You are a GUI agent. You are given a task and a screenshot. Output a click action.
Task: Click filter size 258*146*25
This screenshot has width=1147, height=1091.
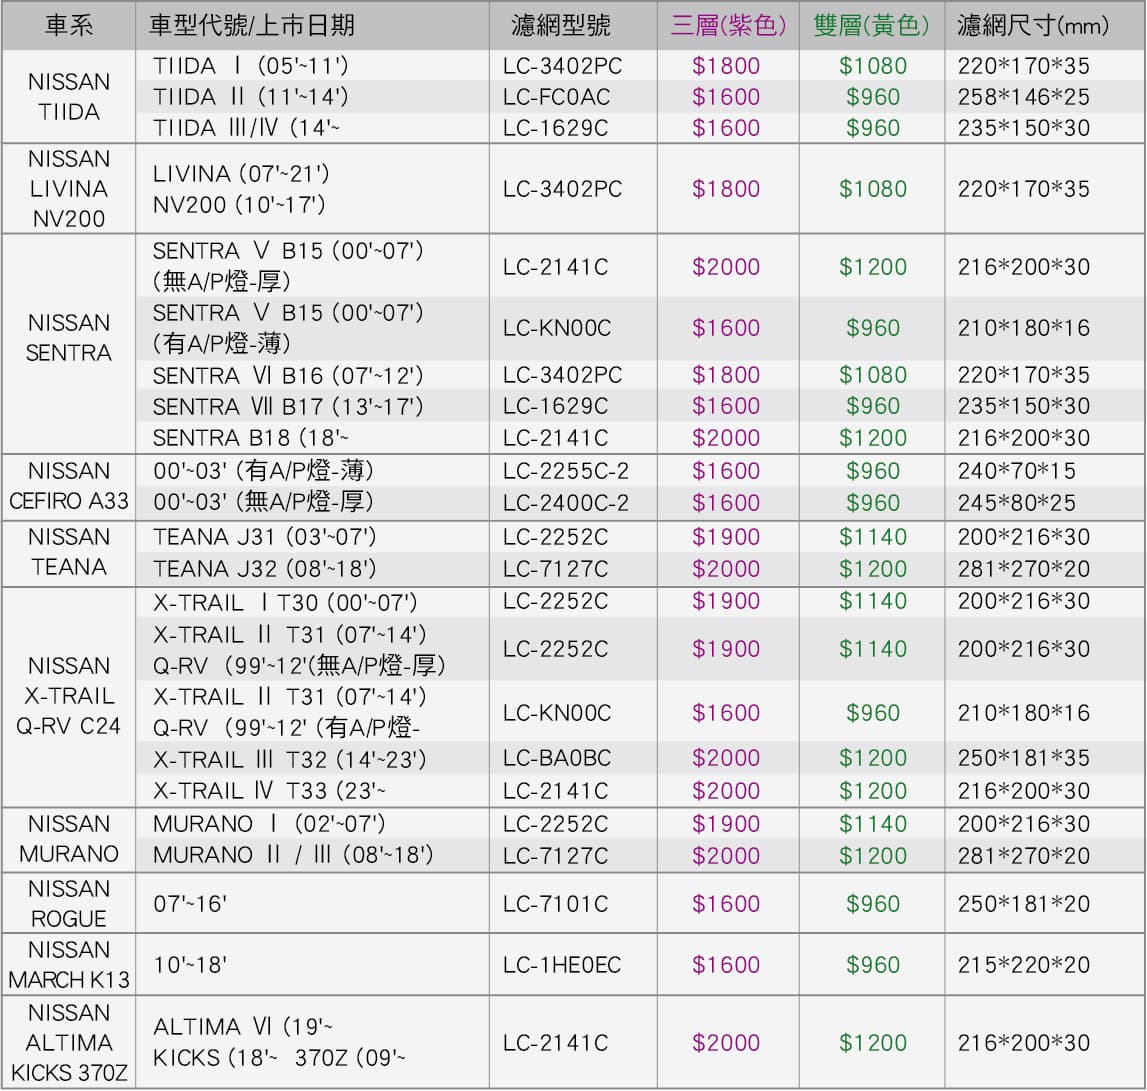1023,97
